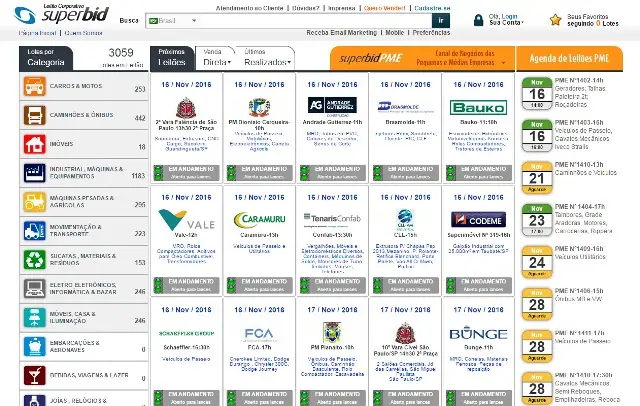Click the Codeme Em Andamento button
640x406 pixels.
(478, 285)
